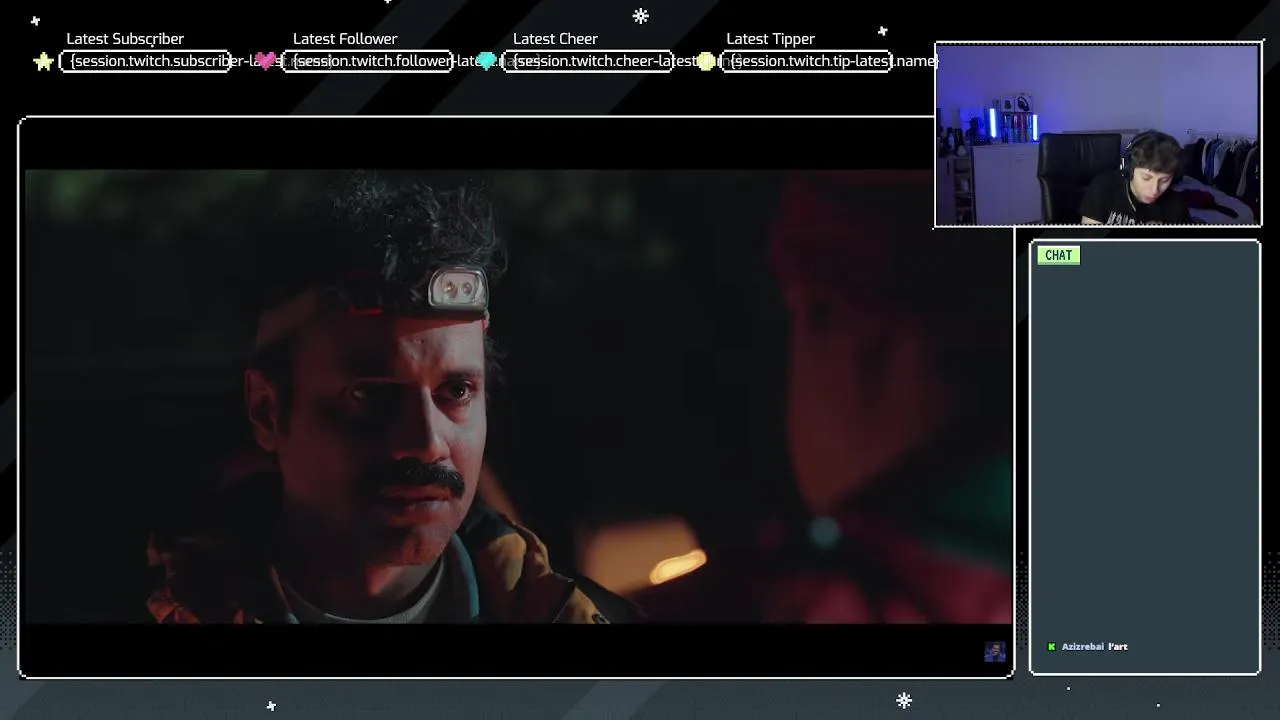Select the session.twitch.follower-latest name field
This screenshot has width=1280, height=720.
368,61
